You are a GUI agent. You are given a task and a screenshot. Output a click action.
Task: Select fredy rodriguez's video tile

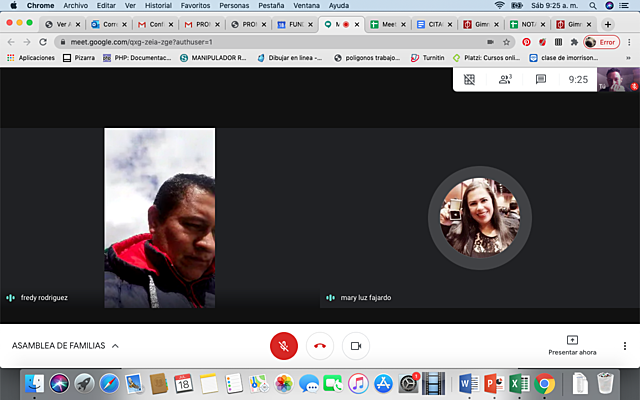point(160,218)
